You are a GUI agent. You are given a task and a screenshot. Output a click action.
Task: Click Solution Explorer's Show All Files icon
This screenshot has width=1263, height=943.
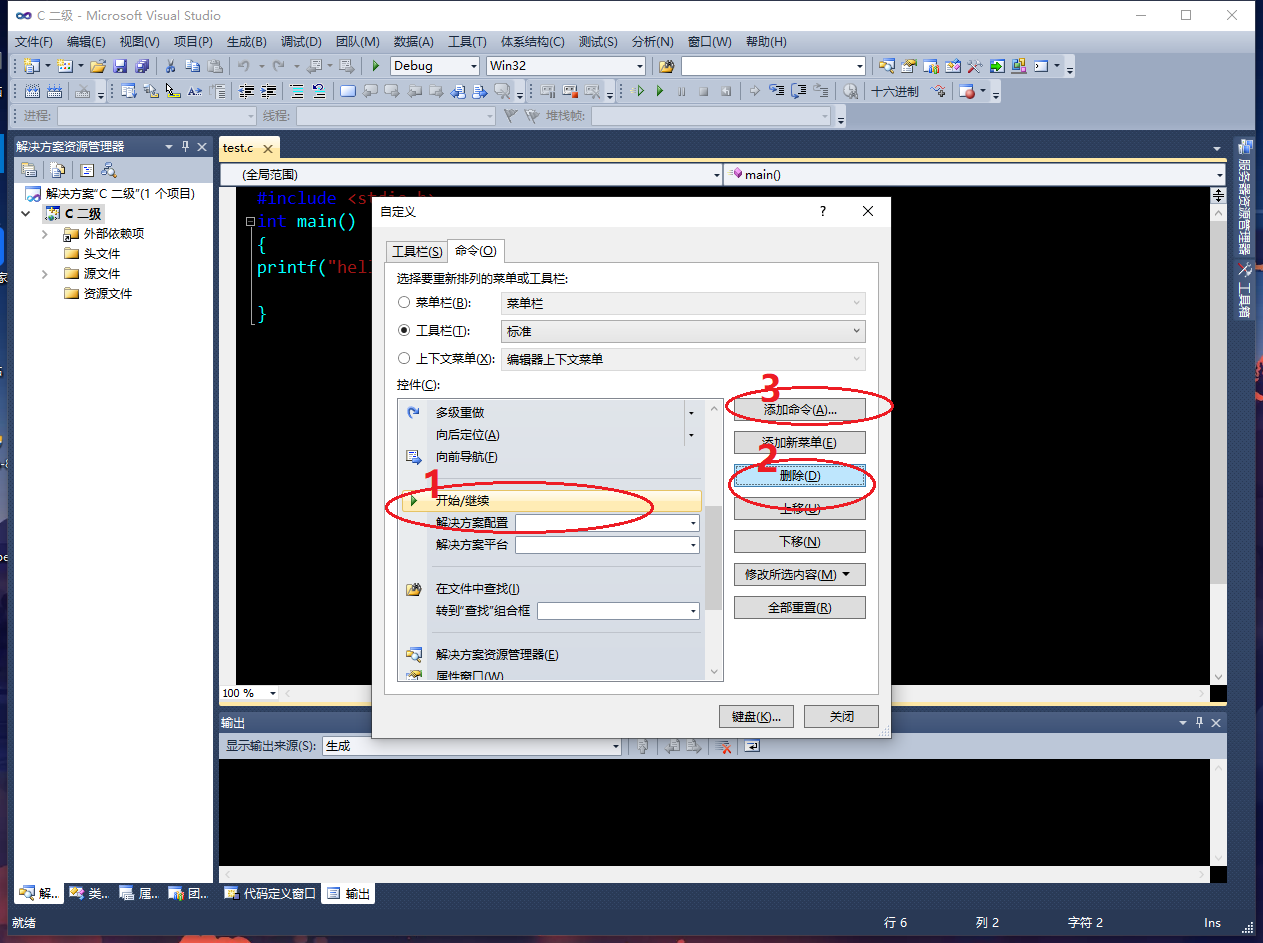[x=58, y=170]
